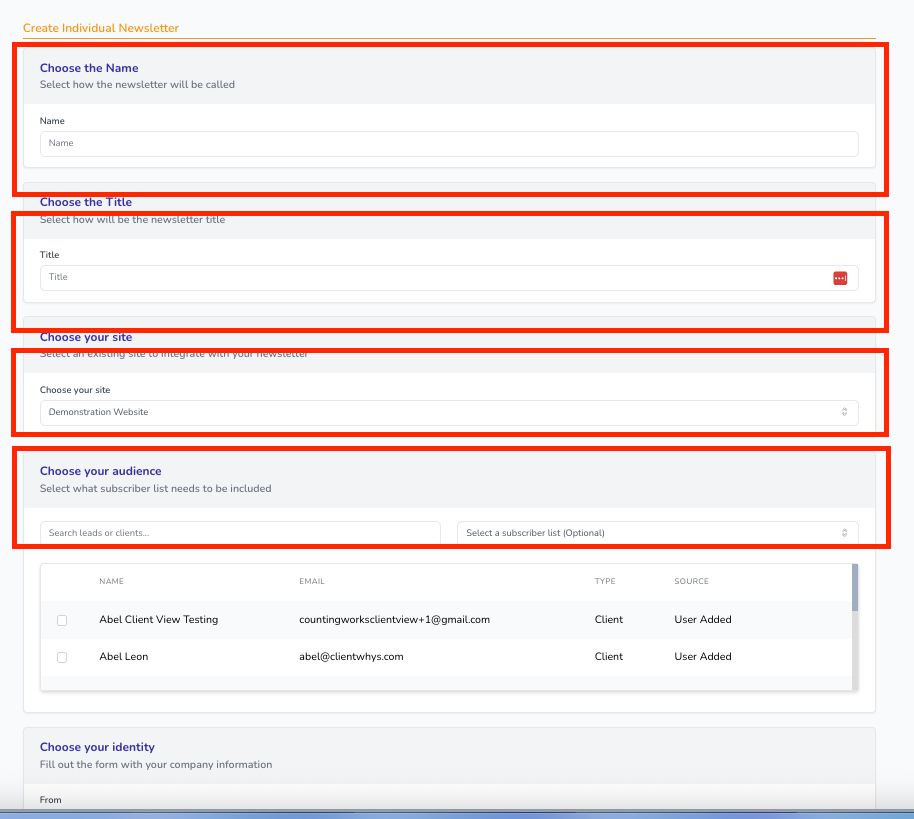This screenshot has height=819, width=914.
Task: Click the red password manager icon in Title field
Action: [x=840, y=277]
